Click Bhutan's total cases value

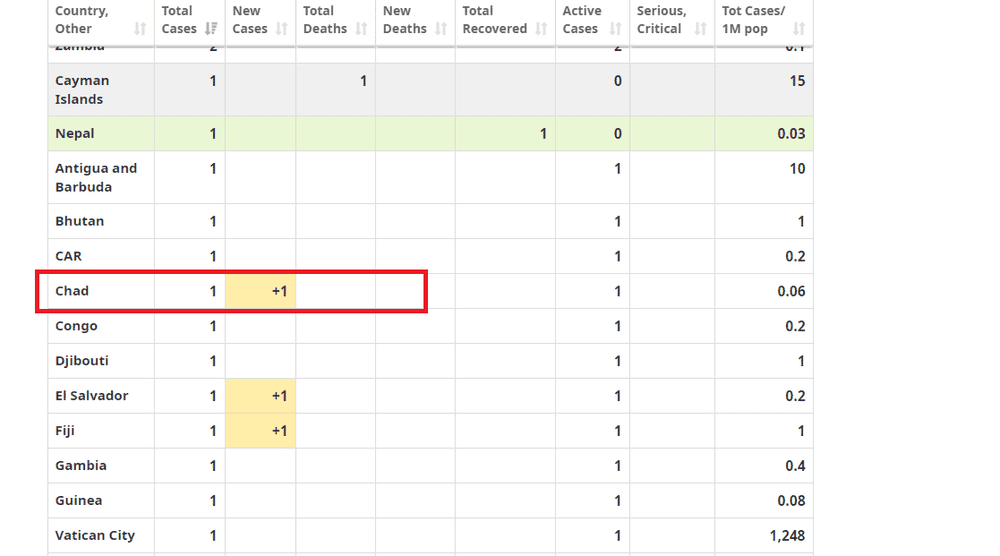click(x=213, y=222)
